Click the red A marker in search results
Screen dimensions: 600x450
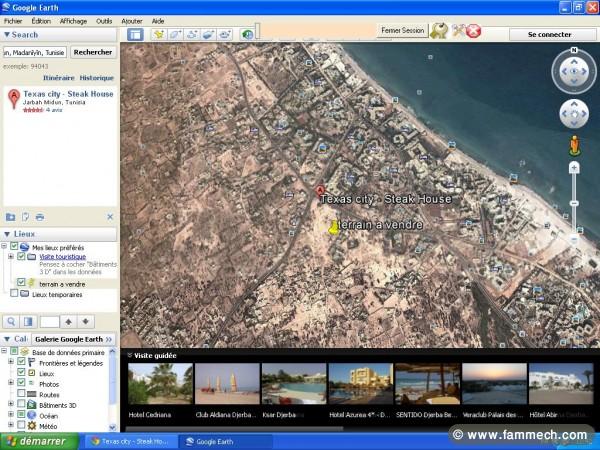[14, 99]
